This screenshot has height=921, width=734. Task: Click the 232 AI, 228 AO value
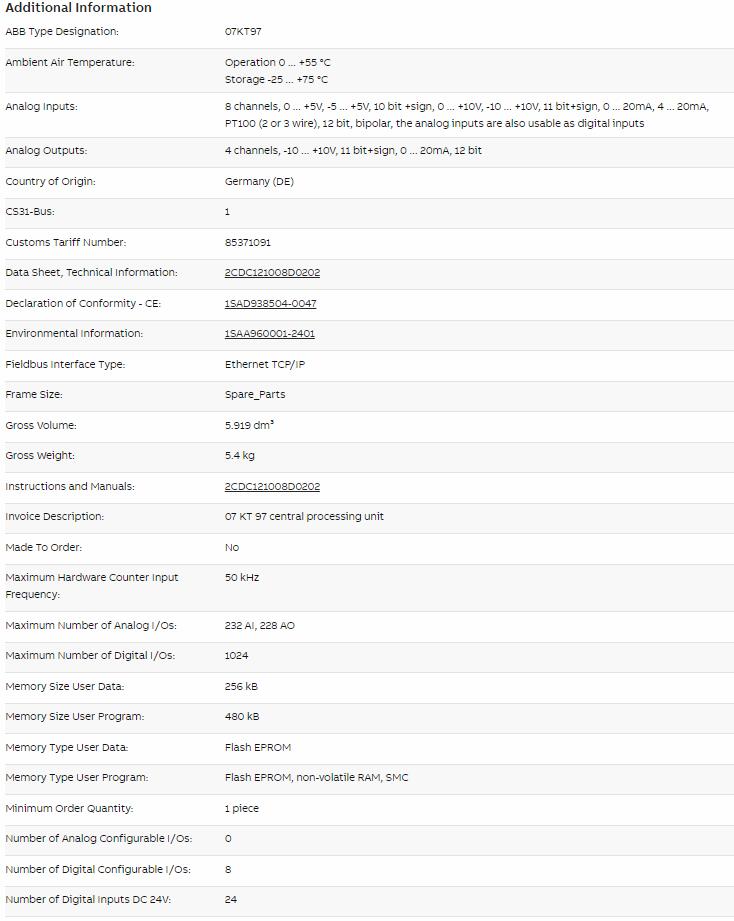coord(260,626)
